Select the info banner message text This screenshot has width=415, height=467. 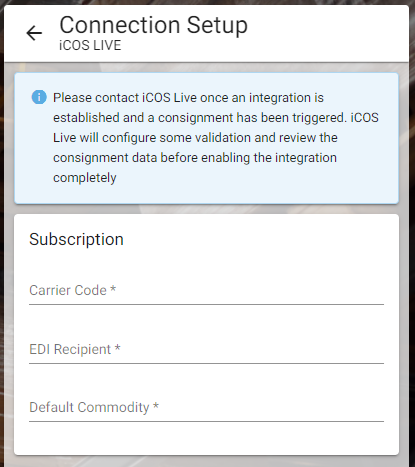coord(216,137)
